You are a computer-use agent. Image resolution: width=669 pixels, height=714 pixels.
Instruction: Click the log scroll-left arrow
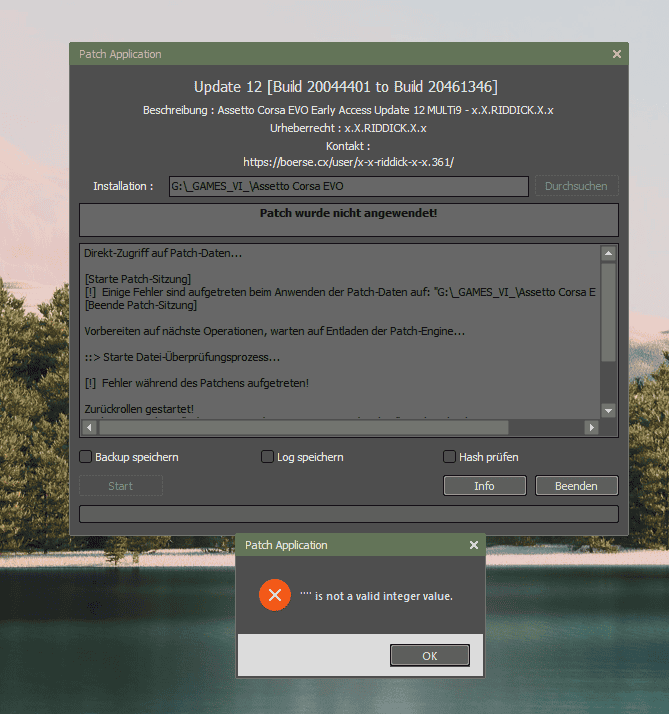click(x=89, y=428)
